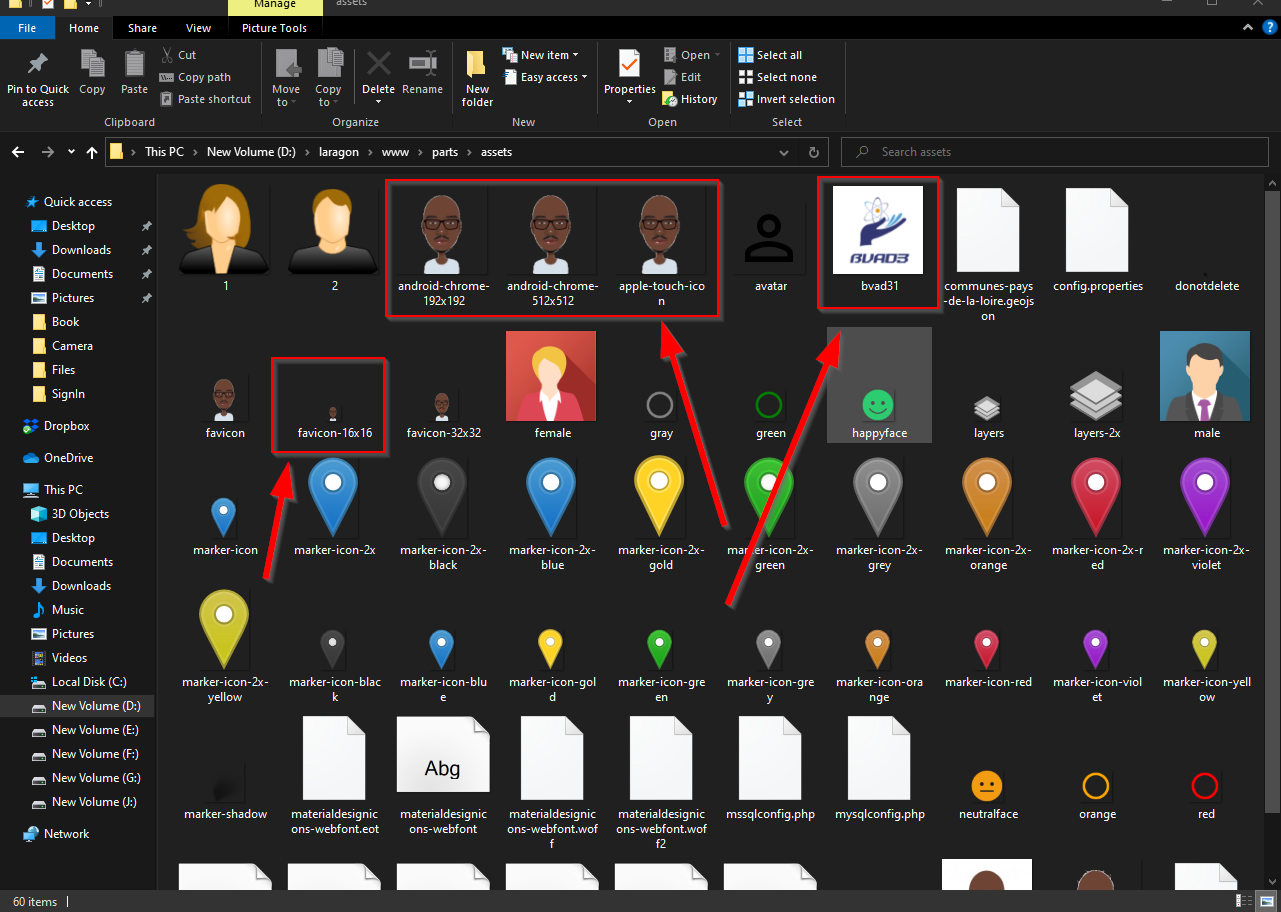Screen dimensions: 1281x912
Task: Expand the New item dropdown
Action: tap(540, 55)
